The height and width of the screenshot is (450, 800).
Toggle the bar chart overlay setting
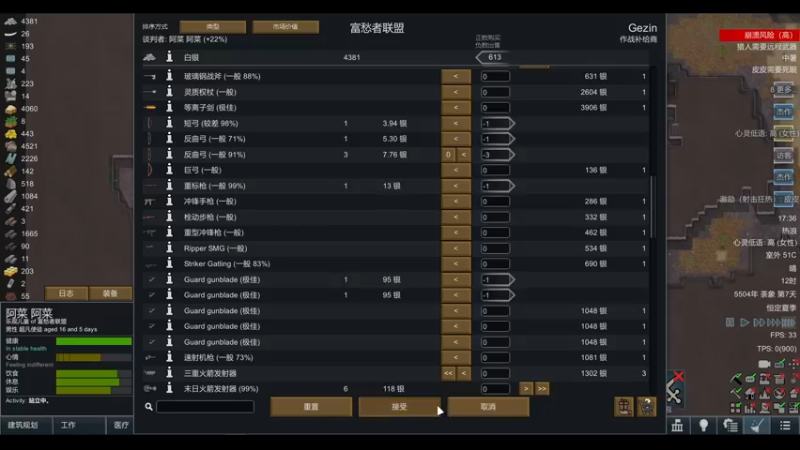[750, 407]
